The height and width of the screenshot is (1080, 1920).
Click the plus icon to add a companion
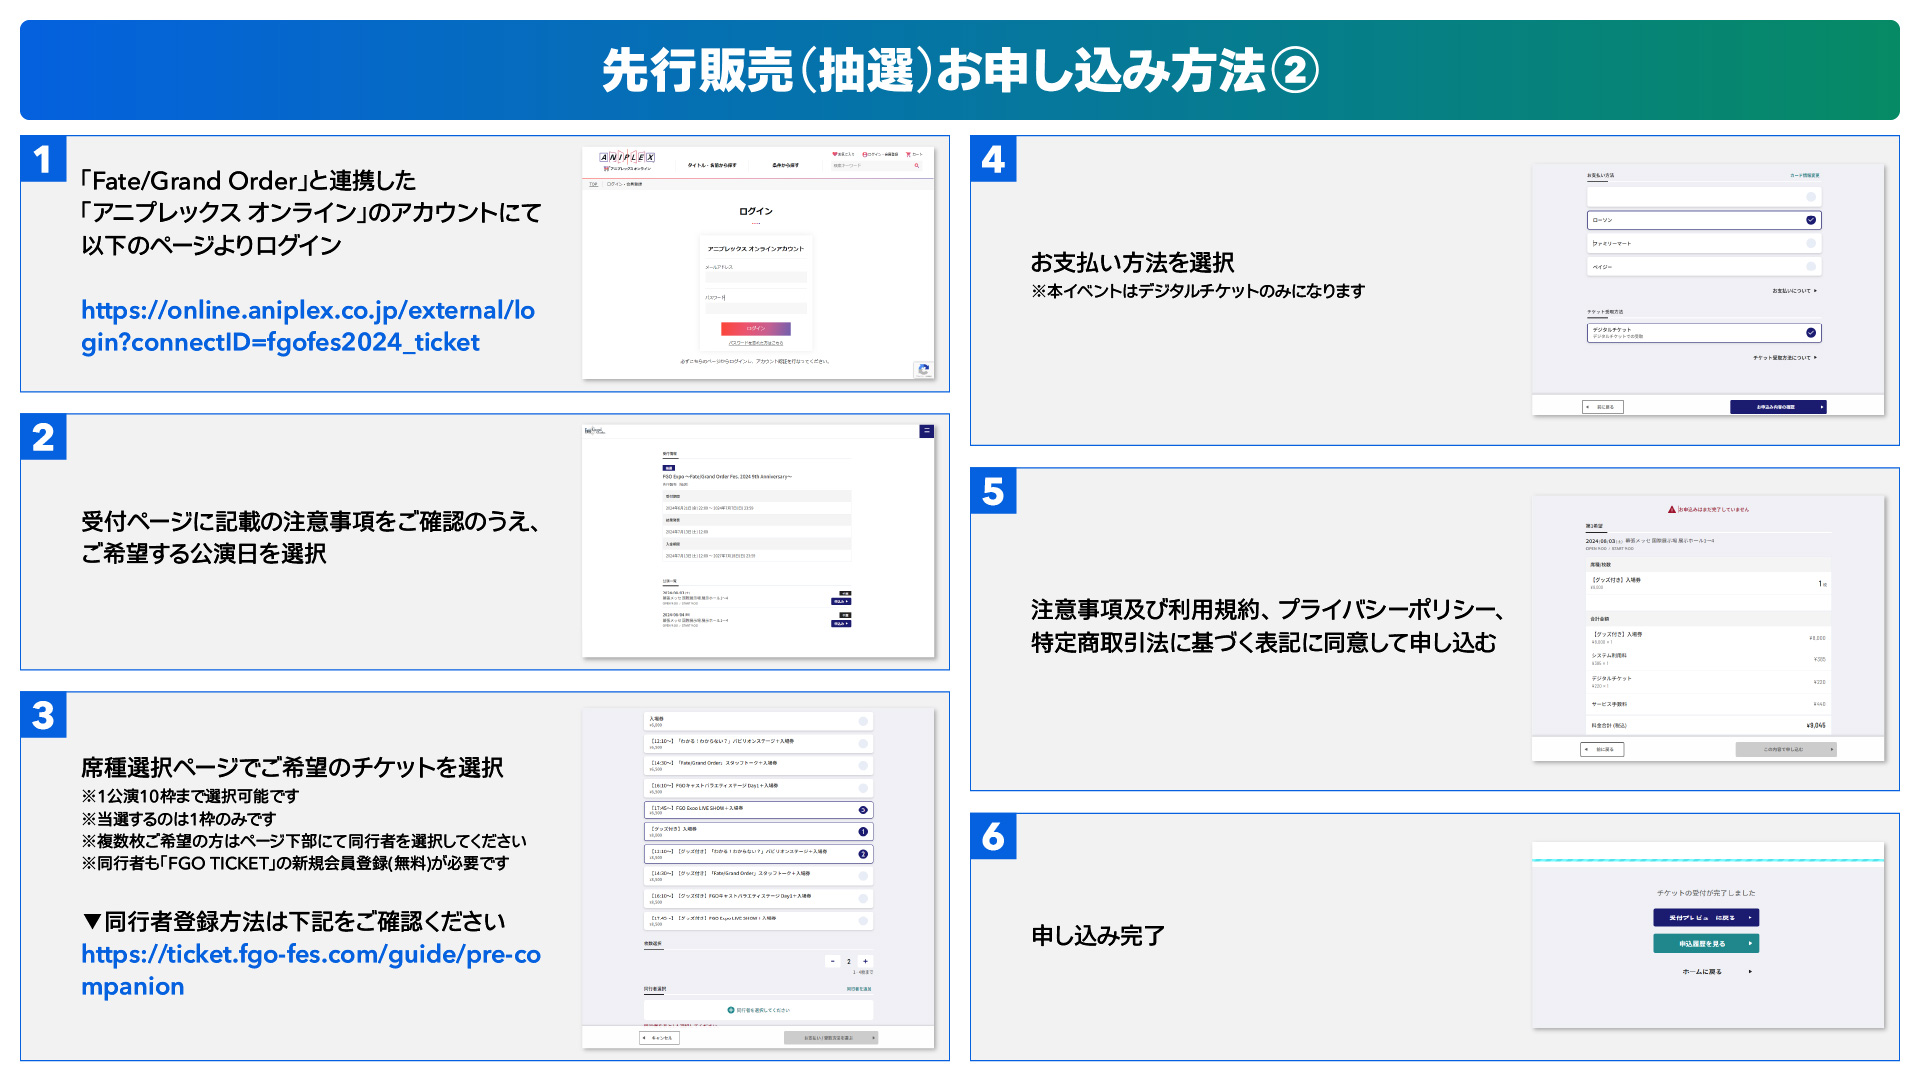pyautogui.click(x=731, y=1010)
